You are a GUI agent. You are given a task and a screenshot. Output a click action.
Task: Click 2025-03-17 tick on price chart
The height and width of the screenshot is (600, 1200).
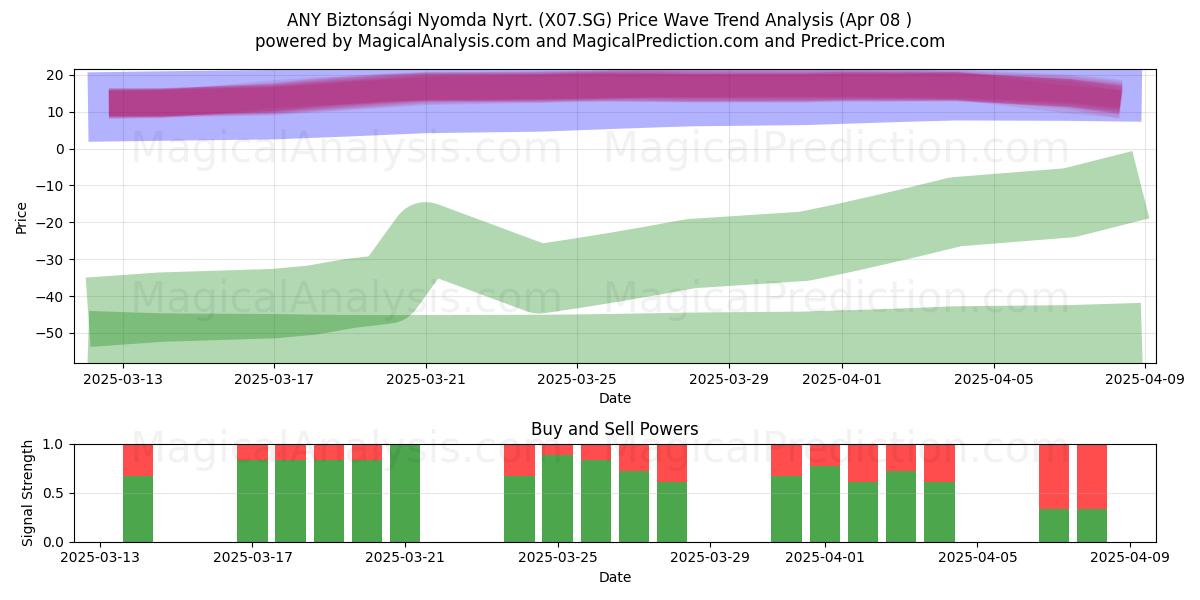[275, 379]
